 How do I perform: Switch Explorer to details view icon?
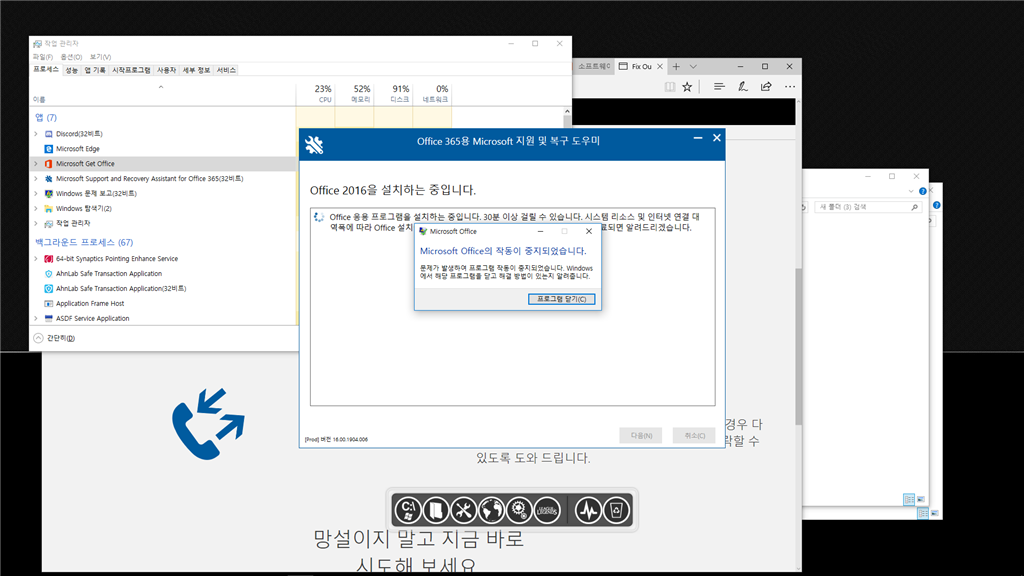pyautogui.click(x=909, y=500)
